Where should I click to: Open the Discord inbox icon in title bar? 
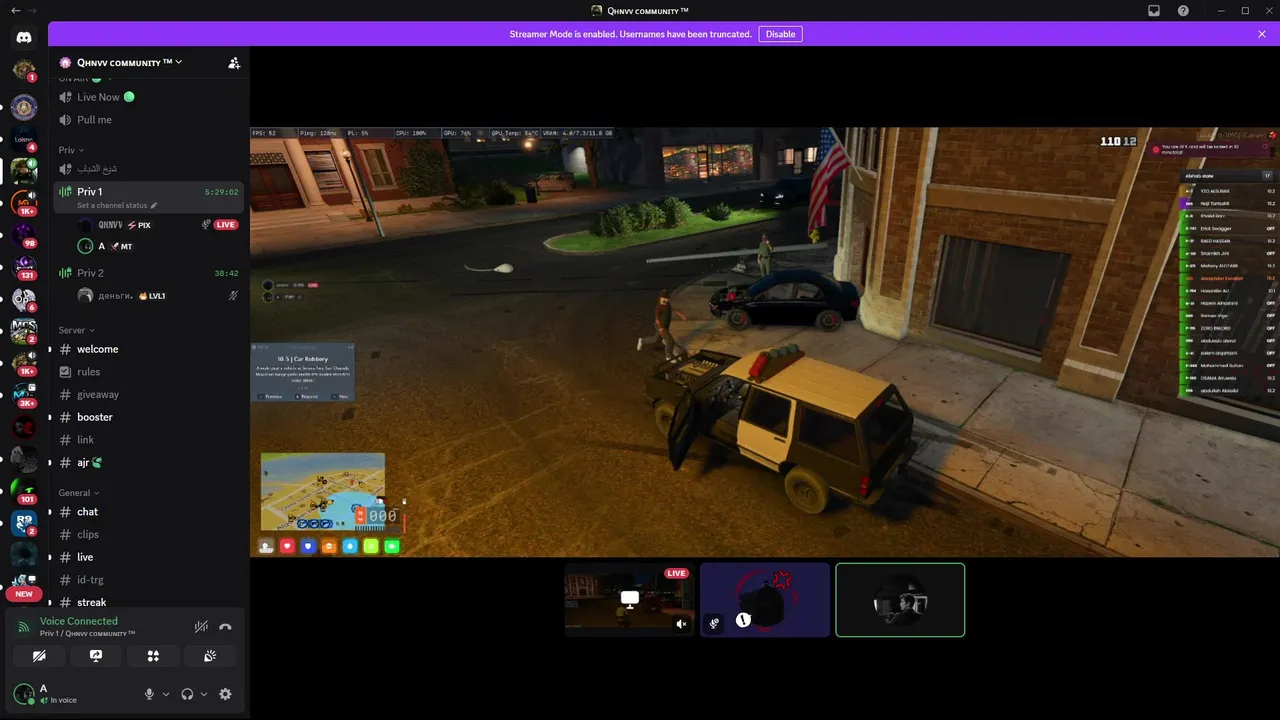coord(1154,11)
